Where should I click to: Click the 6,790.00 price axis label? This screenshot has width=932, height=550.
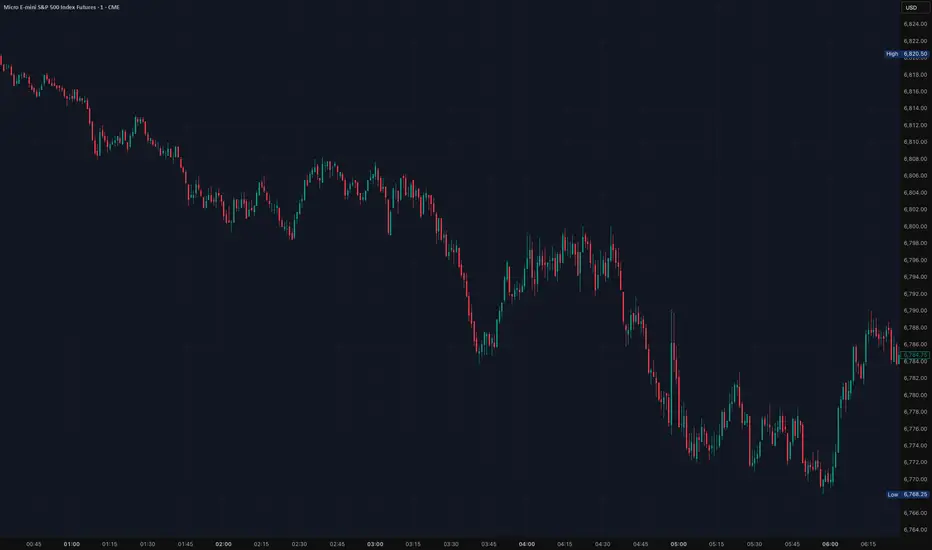pos(915,310)
